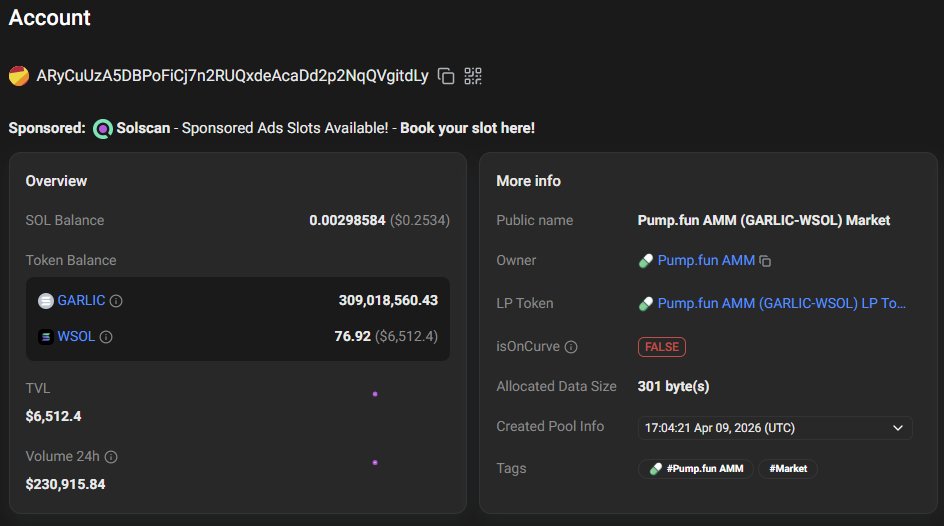Open Pump.fun AMM (GARLIC-WSOL) LP token link
This screenshot has height=526, width=944.
coord(781,303)
